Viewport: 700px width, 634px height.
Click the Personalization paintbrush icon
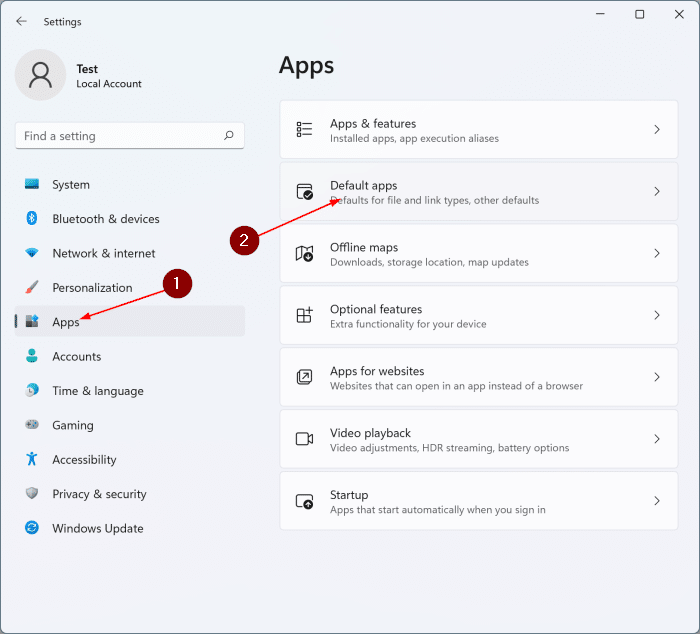tap(32, 287)
